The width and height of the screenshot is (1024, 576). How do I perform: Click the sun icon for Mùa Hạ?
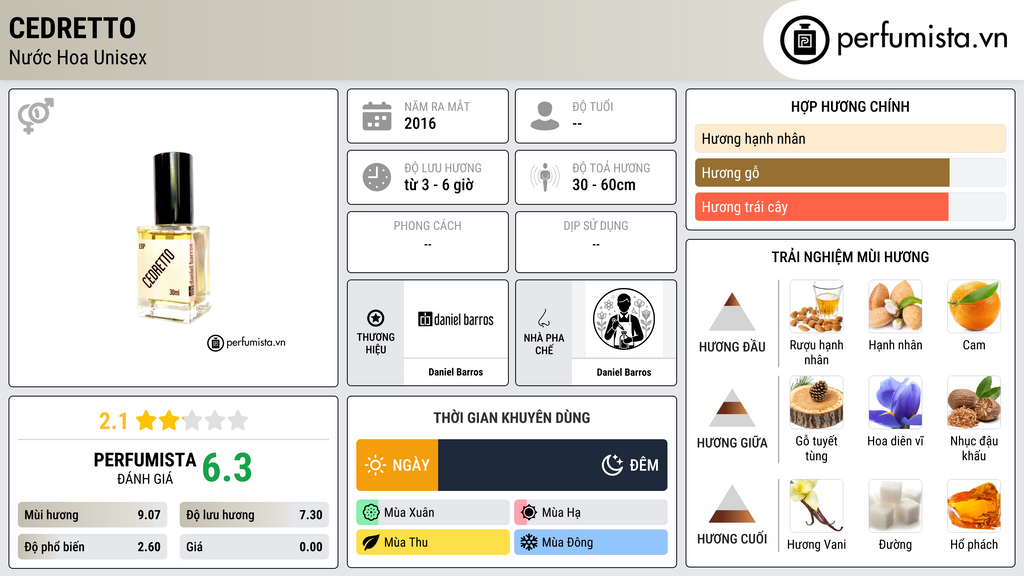tap(528, 513)
